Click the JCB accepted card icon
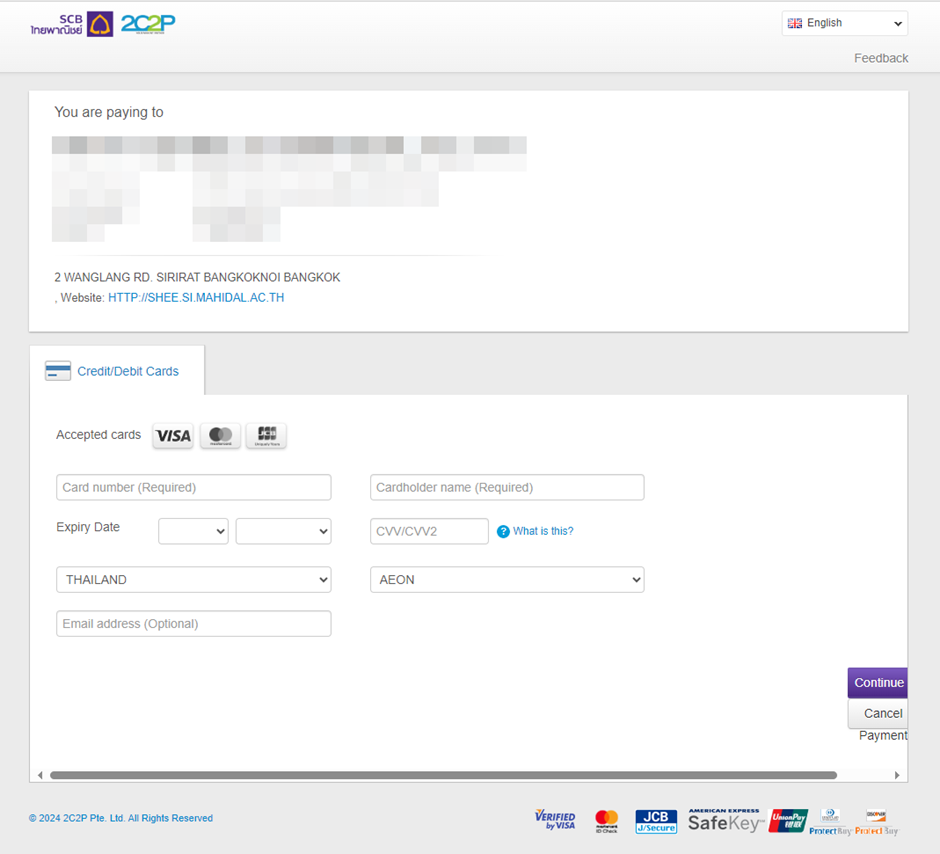The image size is (940, 854). [266, 435]
